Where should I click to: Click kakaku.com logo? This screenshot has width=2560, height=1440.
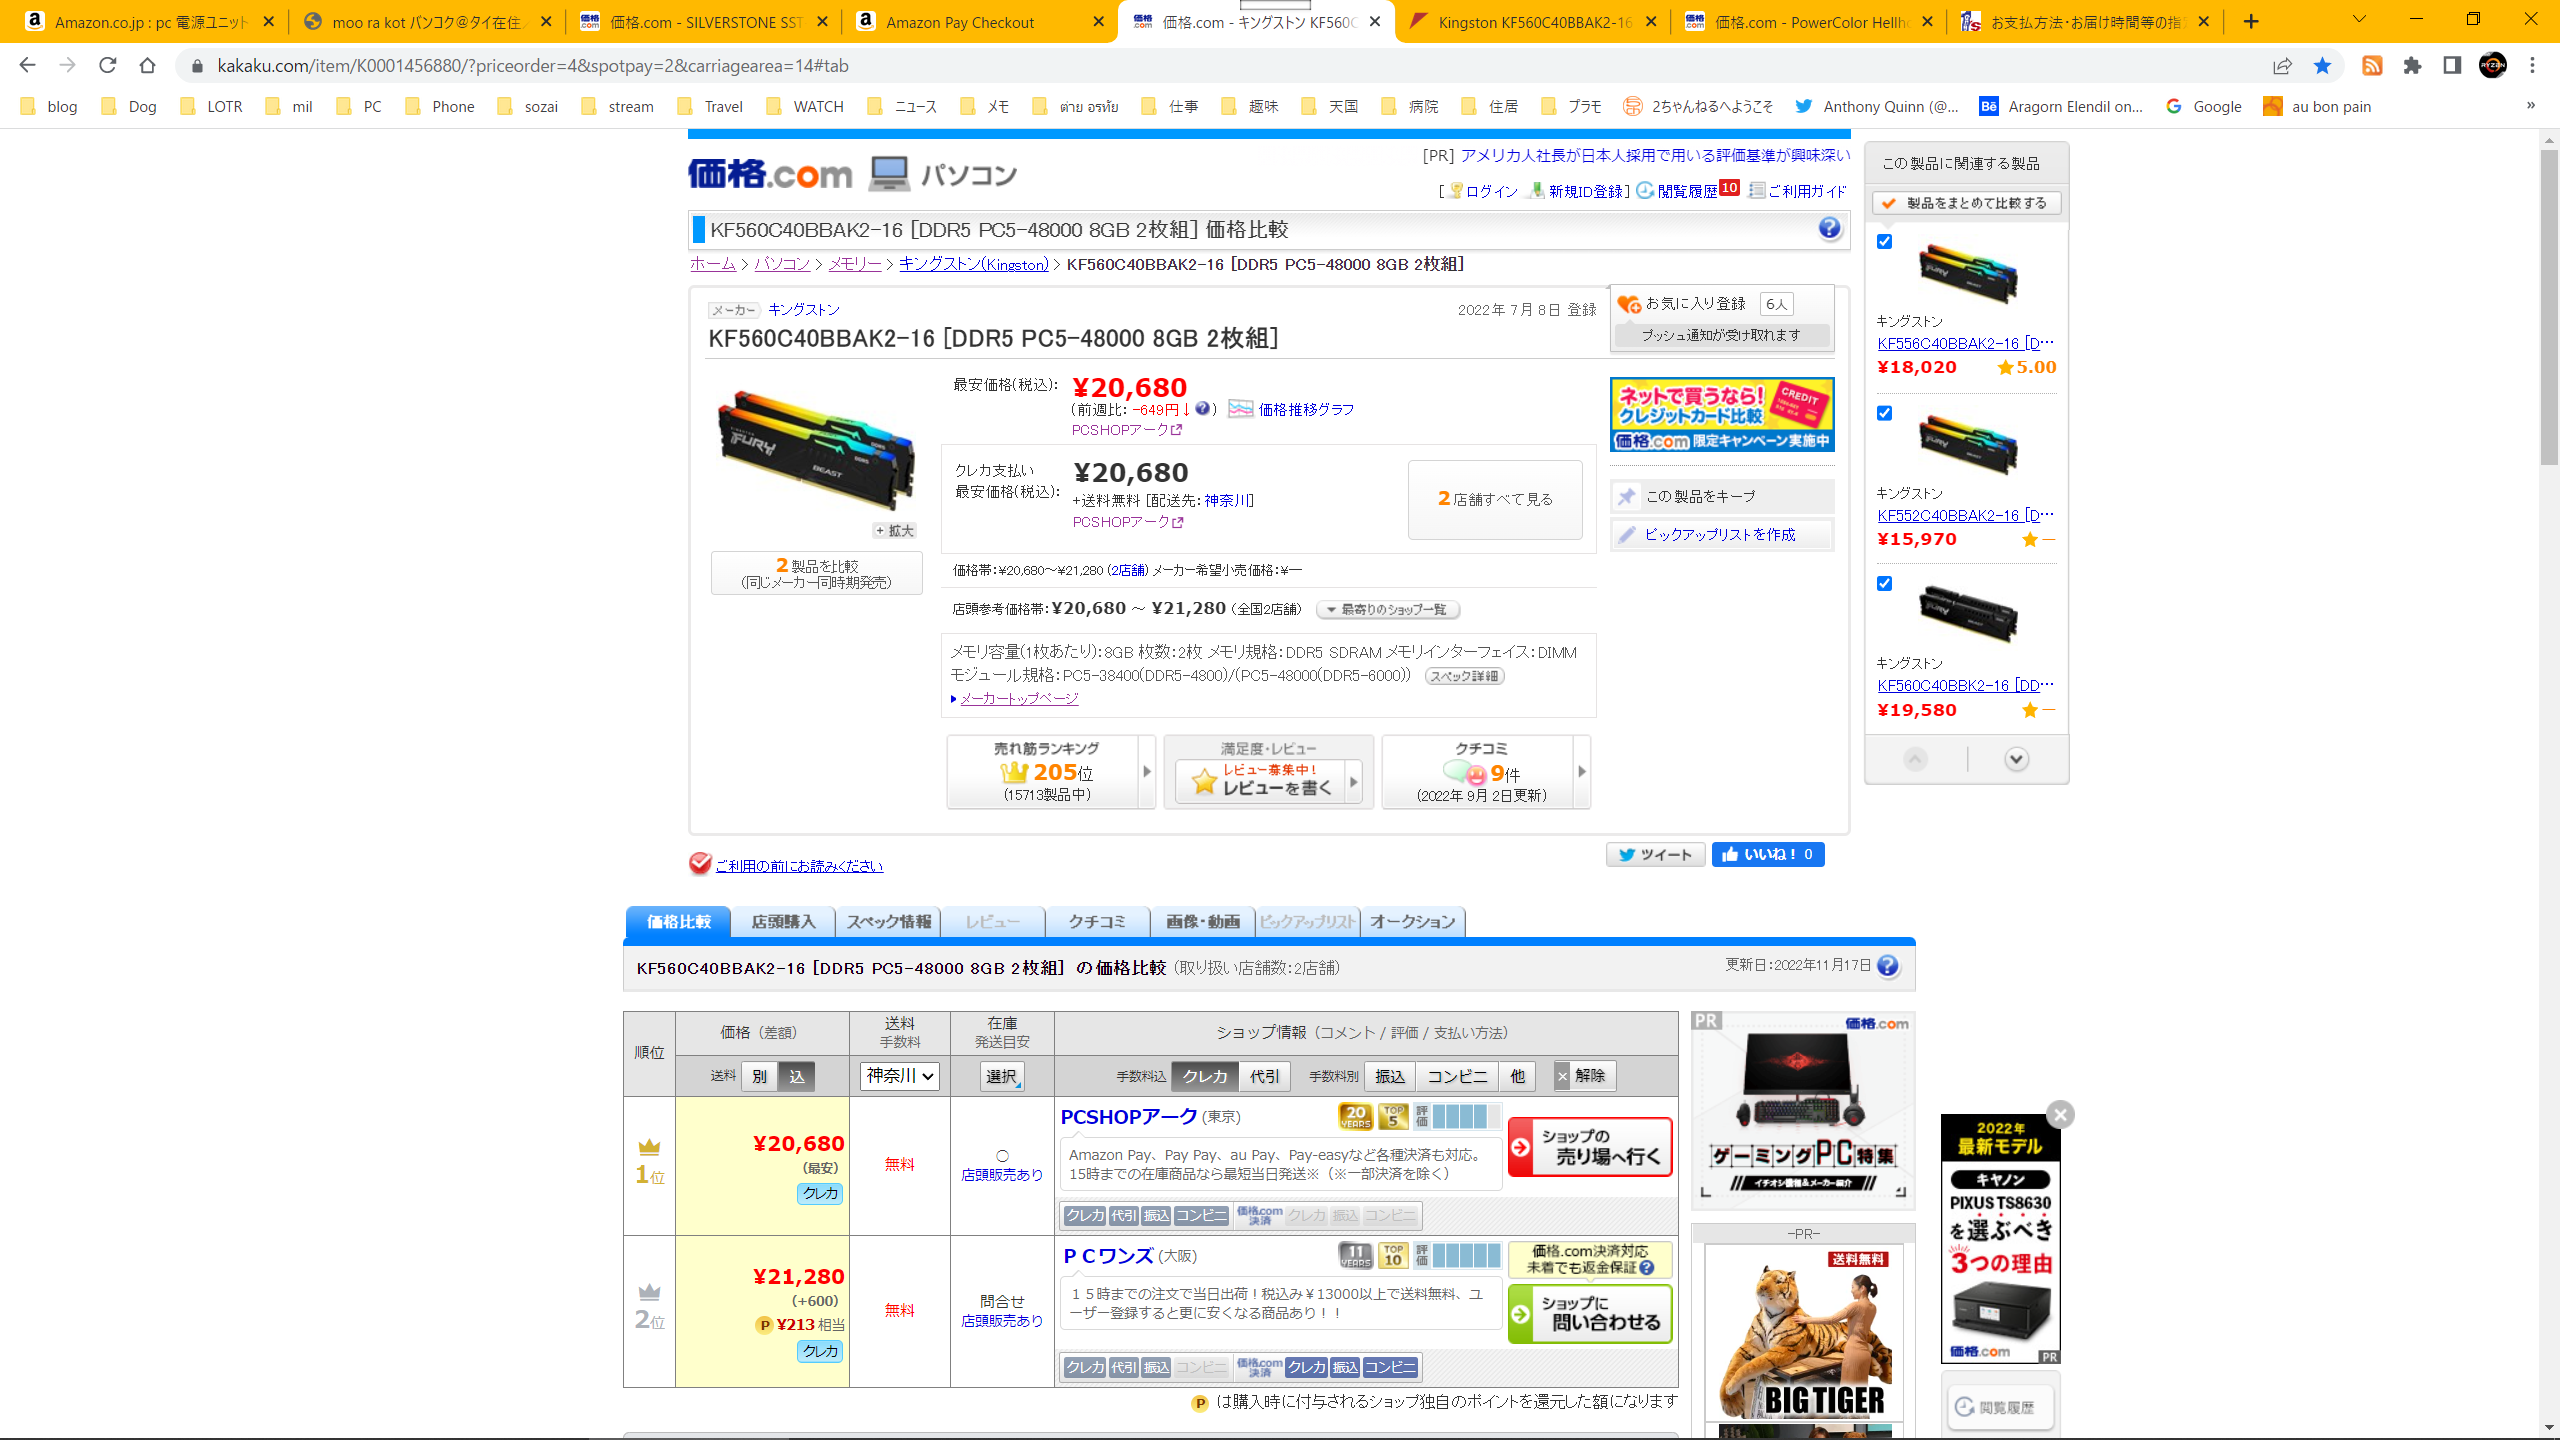[769, 174]
